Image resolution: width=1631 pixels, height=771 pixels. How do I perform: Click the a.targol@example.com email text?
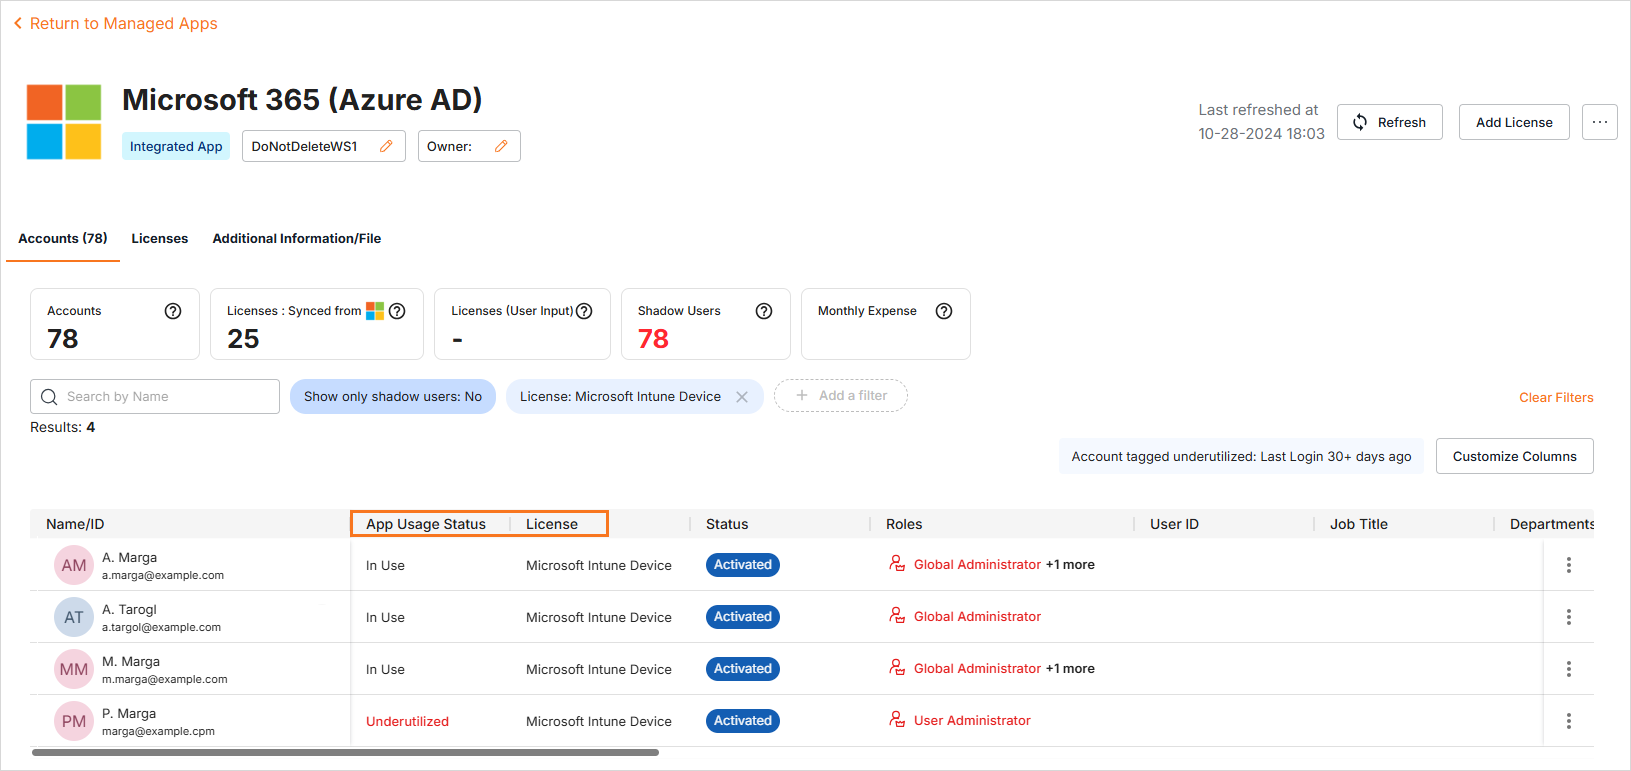[x=161, y=628]
